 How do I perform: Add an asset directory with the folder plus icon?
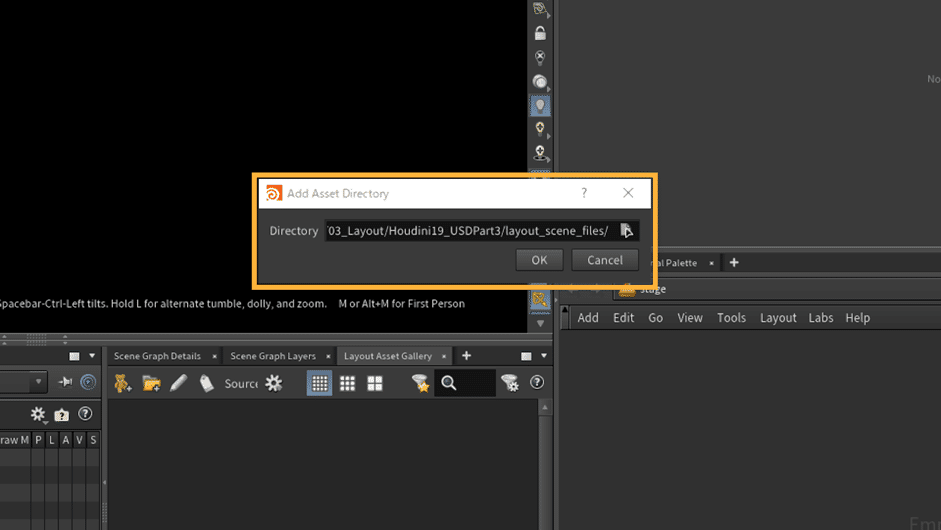(x=151, y=383)
